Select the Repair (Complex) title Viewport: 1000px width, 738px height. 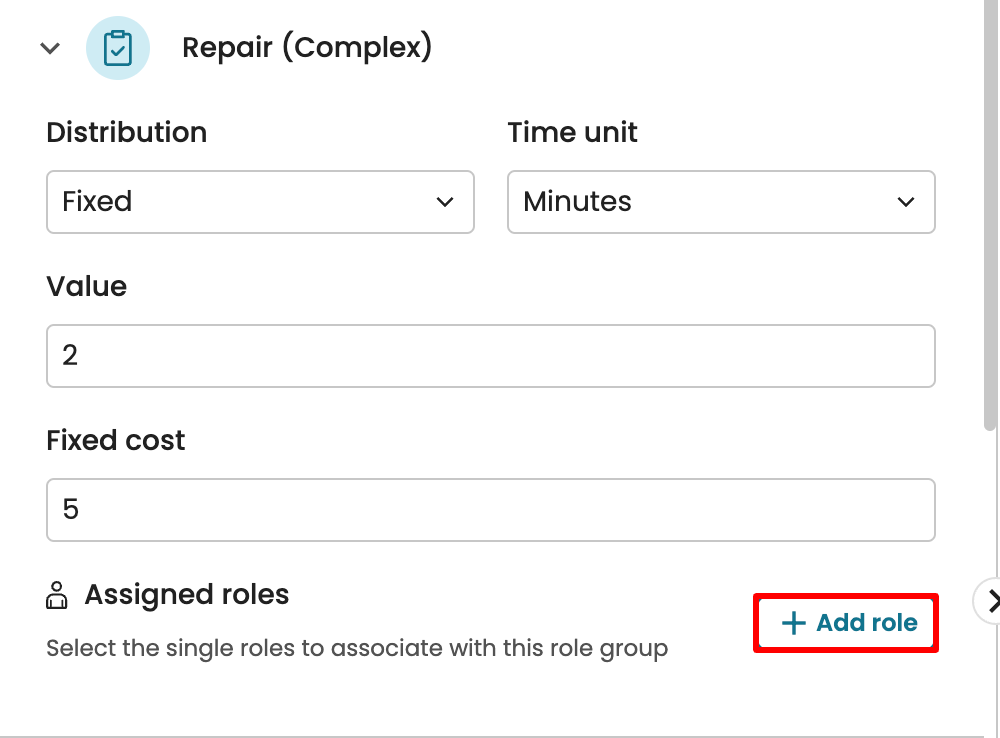pos(306,47)
